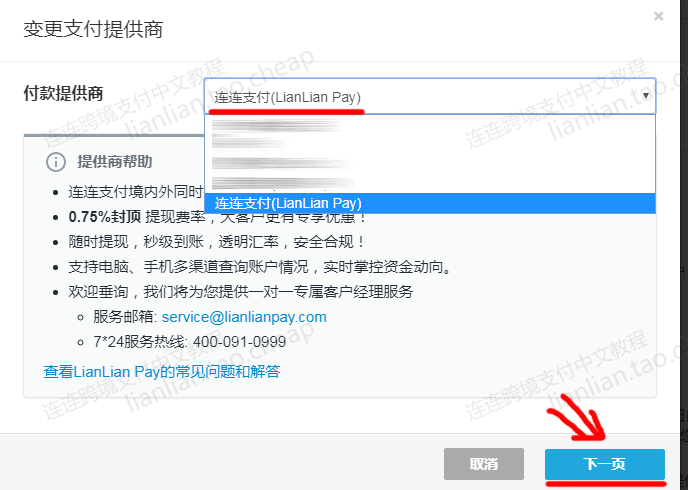This screenshot has width=688, height=490.
Task: Click the 付款提供商 field label
Action: pos(63,93)
